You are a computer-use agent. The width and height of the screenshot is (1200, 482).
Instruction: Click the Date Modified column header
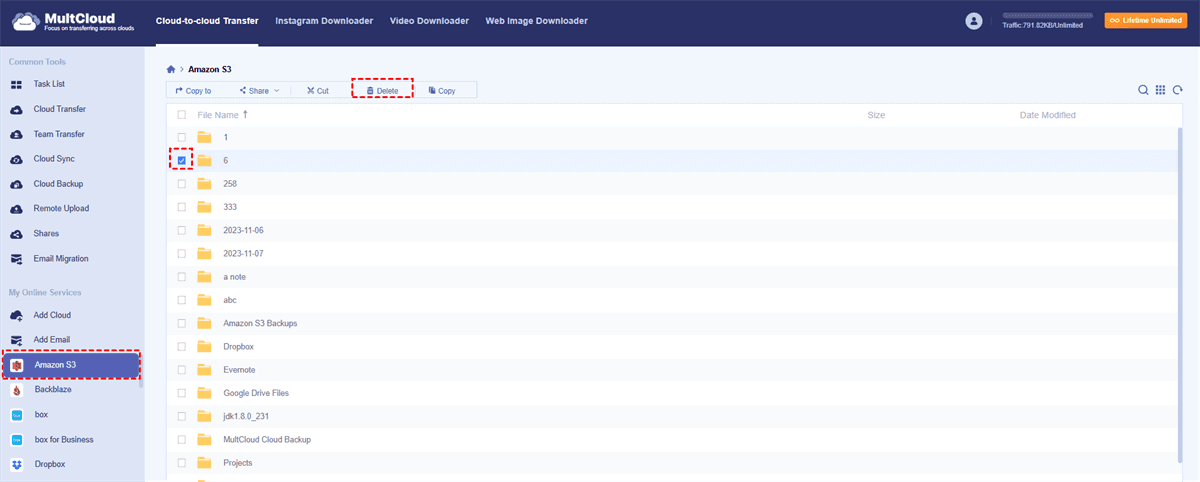1048,116
